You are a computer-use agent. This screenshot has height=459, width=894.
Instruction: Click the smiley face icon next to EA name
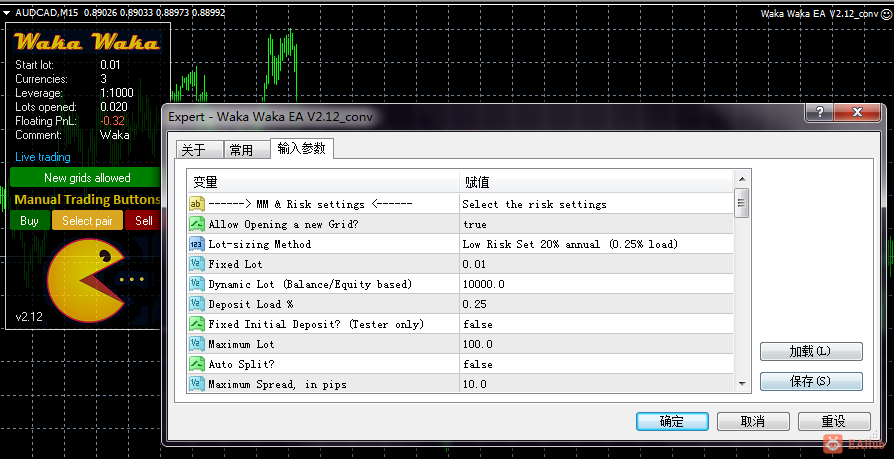pyautogui.click(x=885, y=14)
